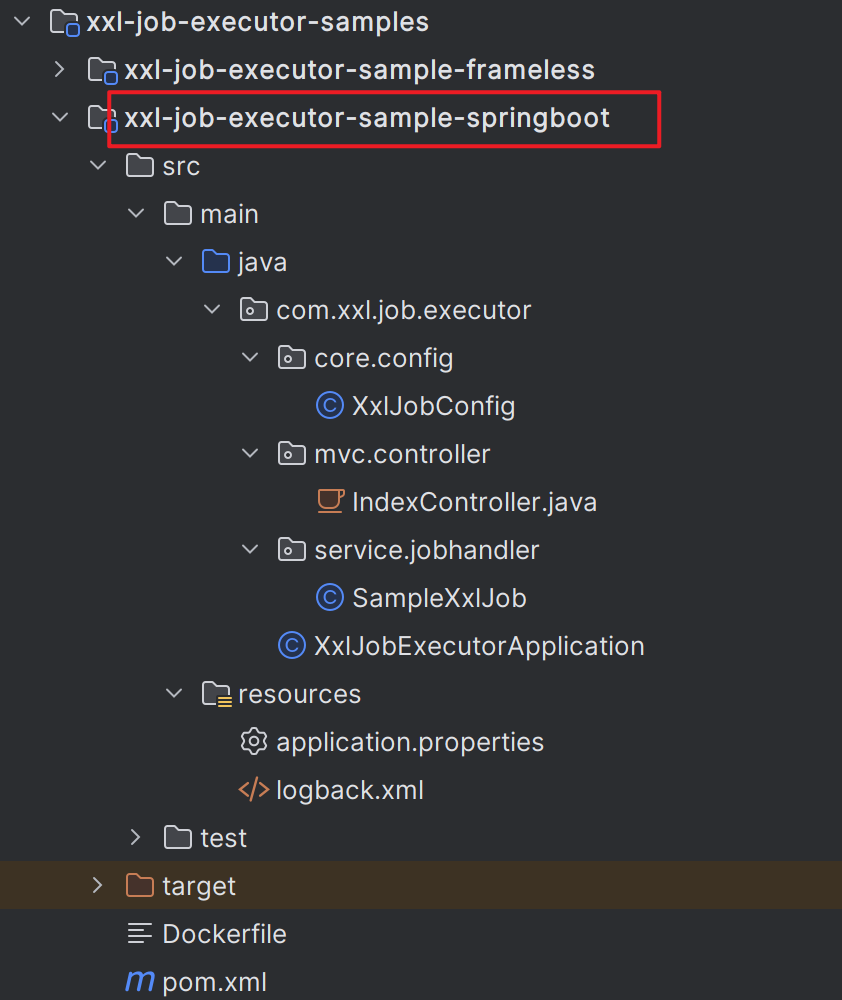Expand the target folder chevron
The height and width of the screenshot is (1000, 842).
[x=97, y=886]
